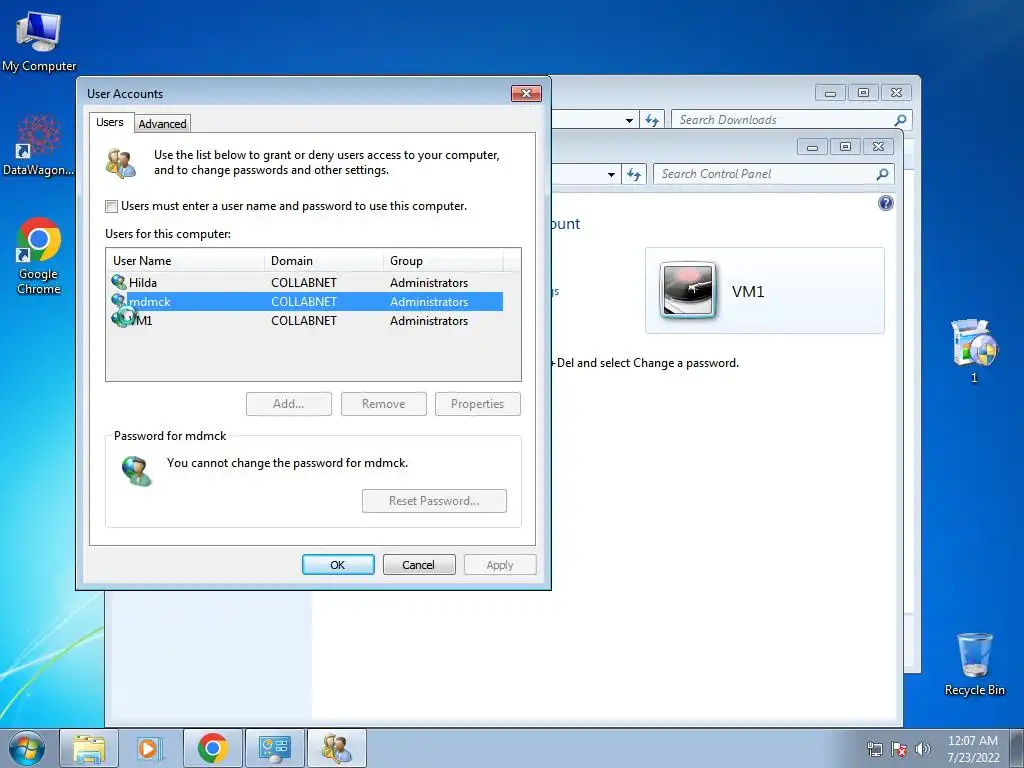Expand Control Panel address bar dropdown
1024x768 pixels.
point(611,174)
